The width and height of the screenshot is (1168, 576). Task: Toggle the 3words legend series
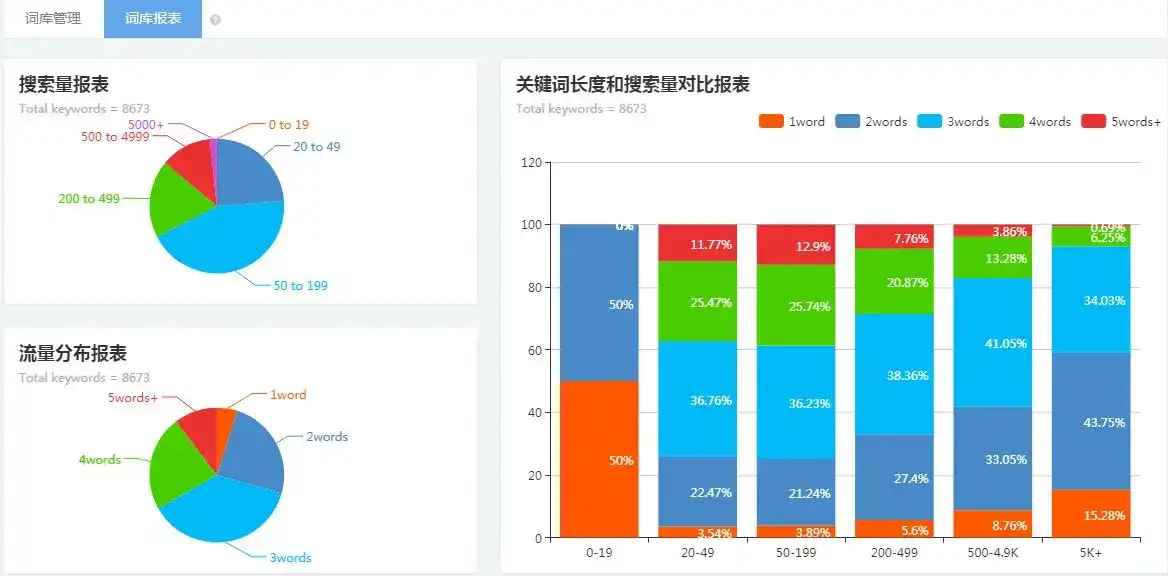click(953, 121)
